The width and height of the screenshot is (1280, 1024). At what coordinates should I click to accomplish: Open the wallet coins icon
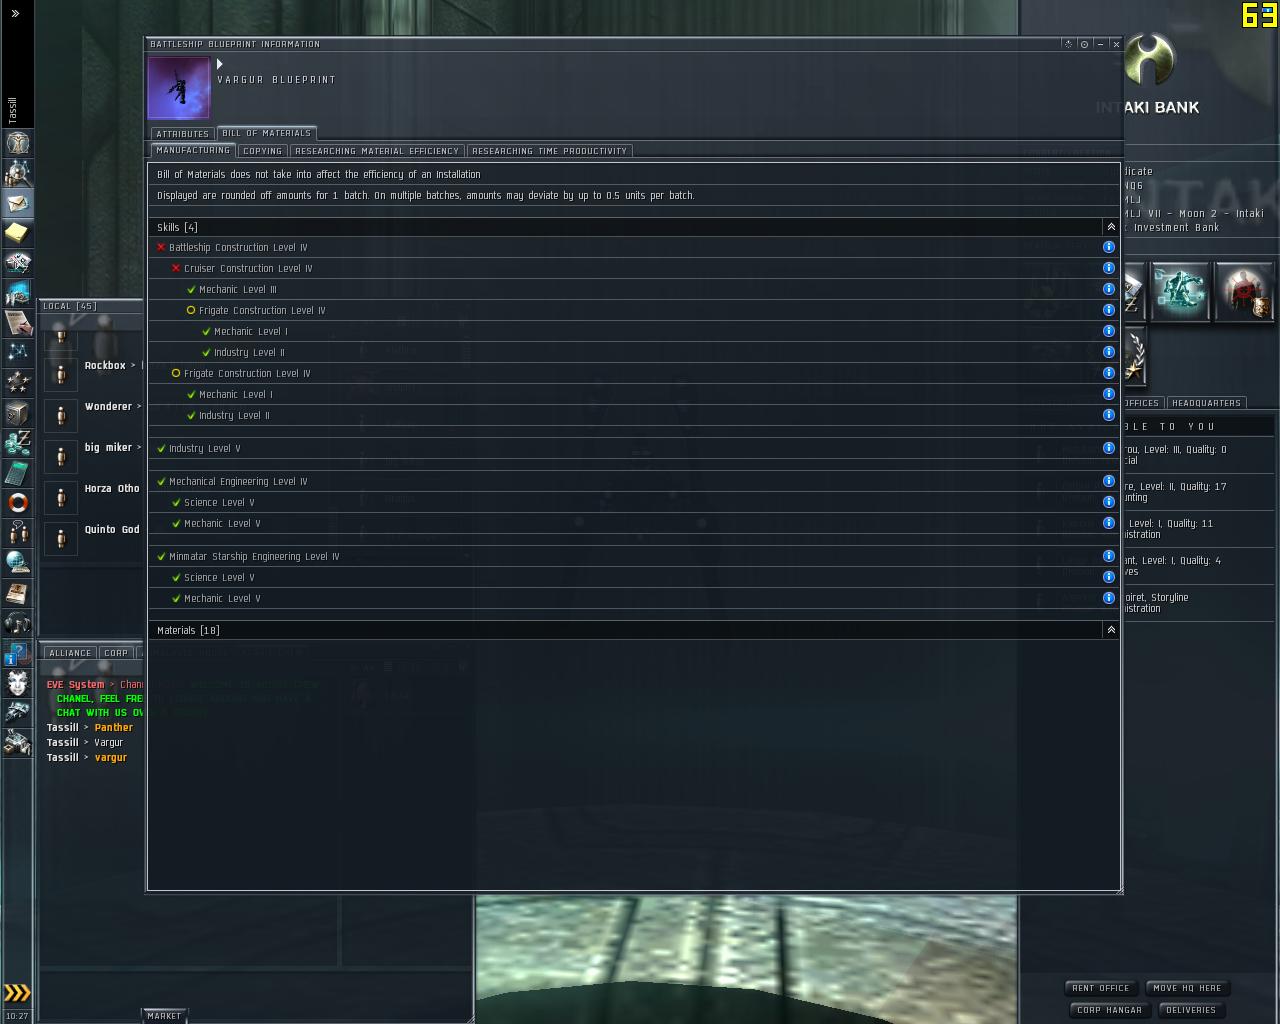coord(18,442)
